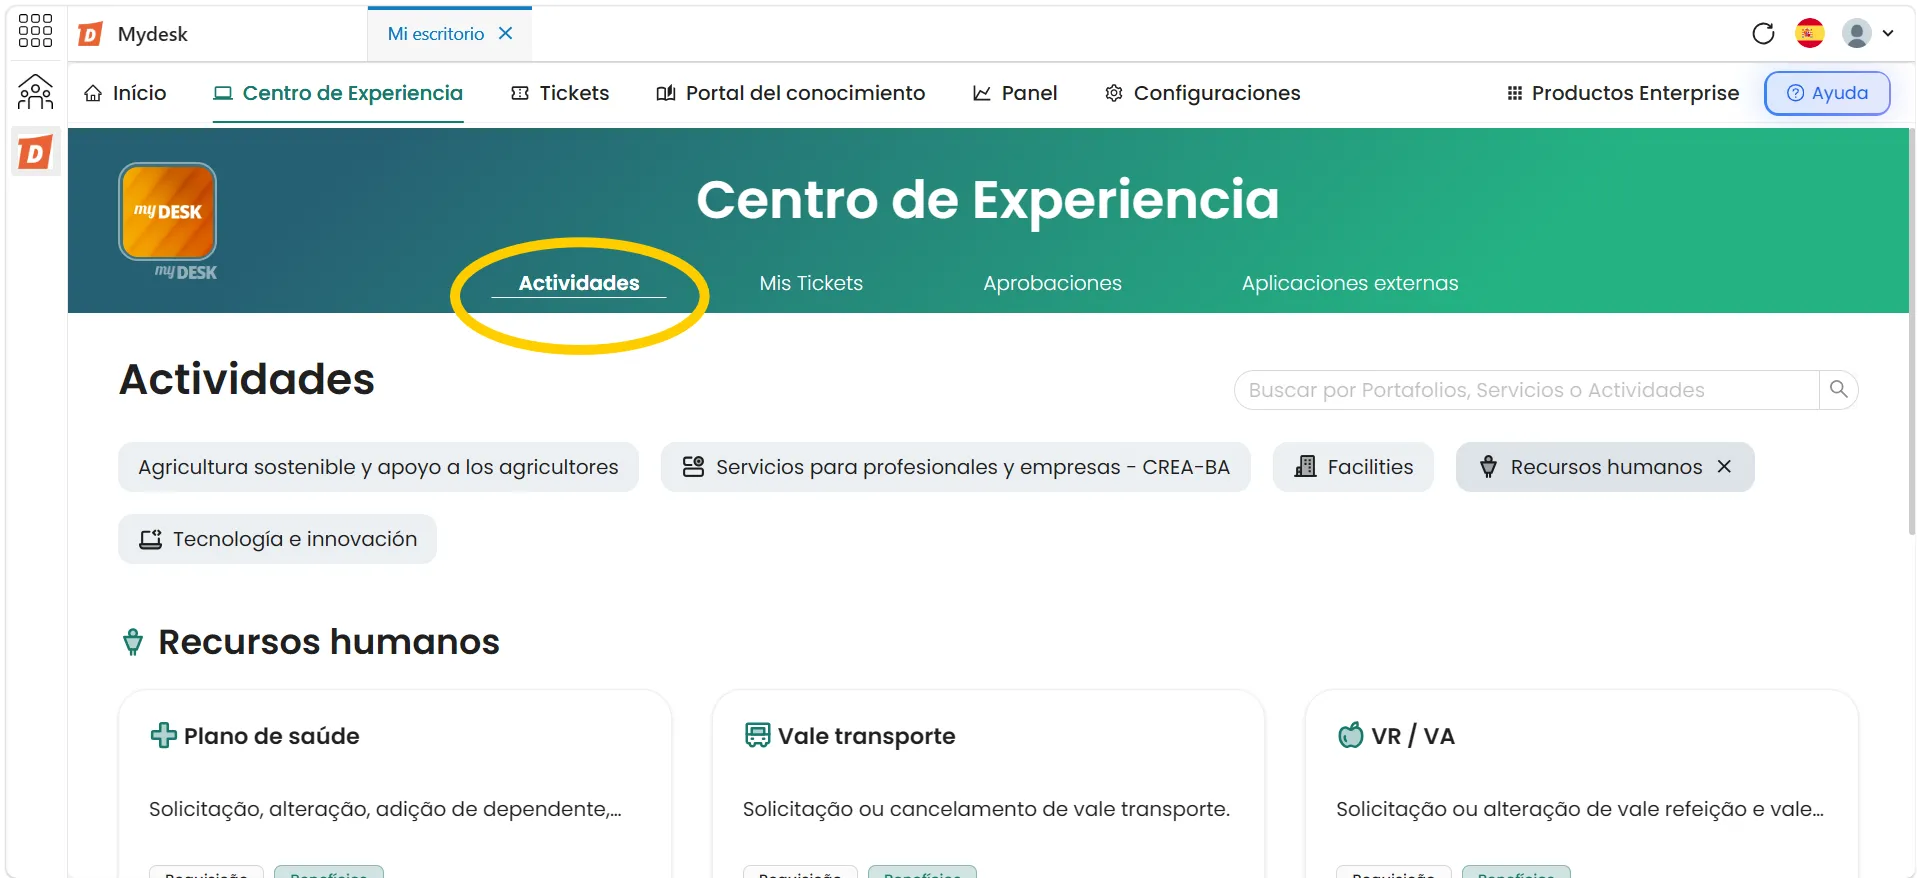Open the user avatar dropdown menu

click(x=1868, y=34)
